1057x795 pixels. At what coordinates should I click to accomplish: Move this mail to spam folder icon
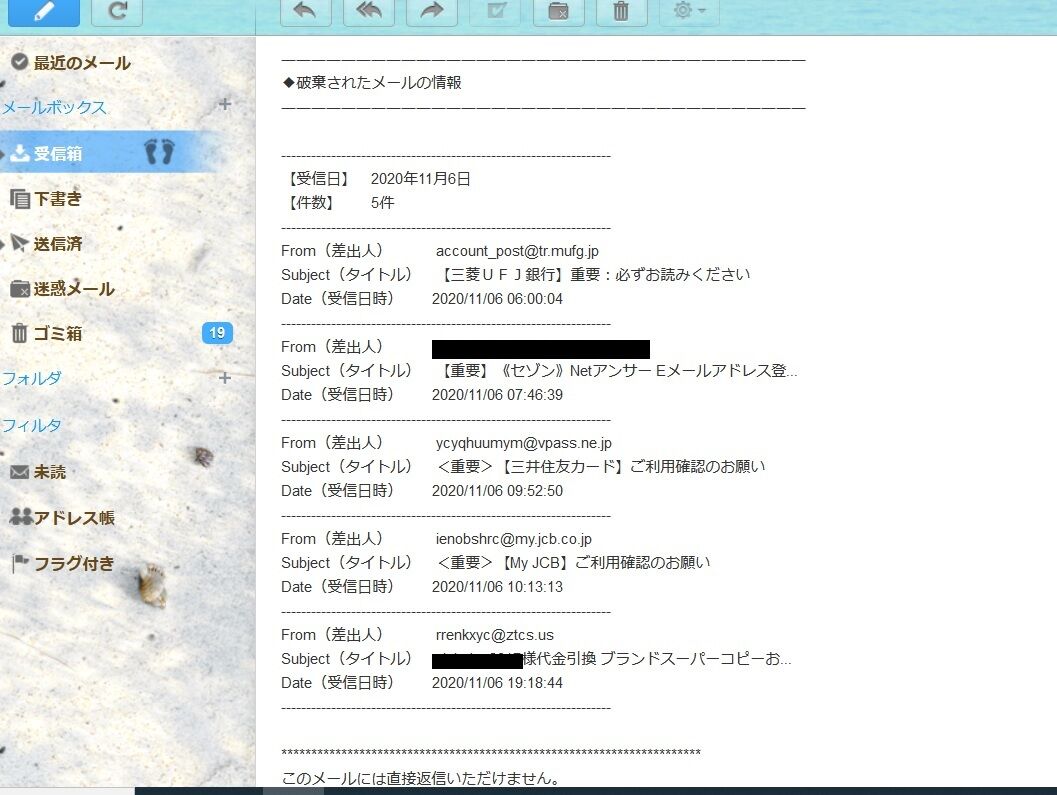click(558, 11)
